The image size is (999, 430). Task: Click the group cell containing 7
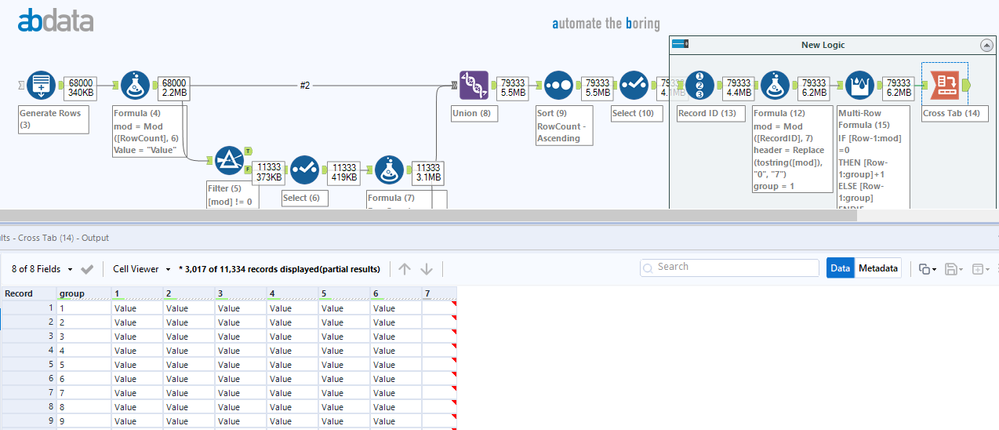click(83, 392)
